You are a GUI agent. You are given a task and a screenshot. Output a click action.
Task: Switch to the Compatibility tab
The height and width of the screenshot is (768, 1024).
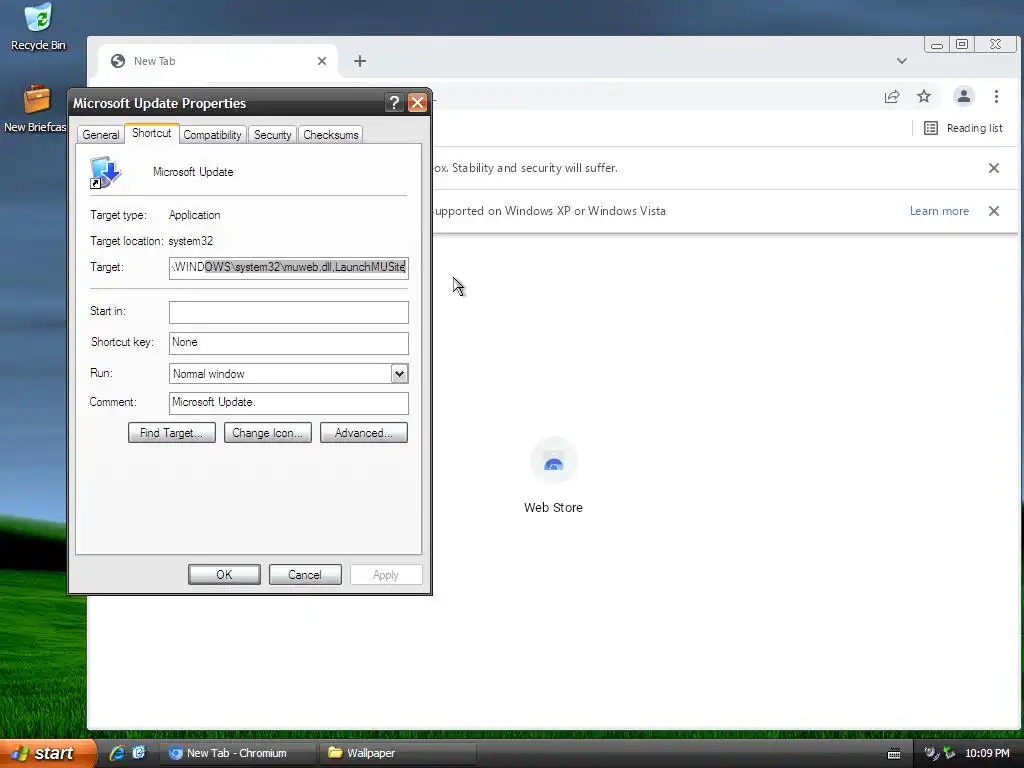(212, 135)
